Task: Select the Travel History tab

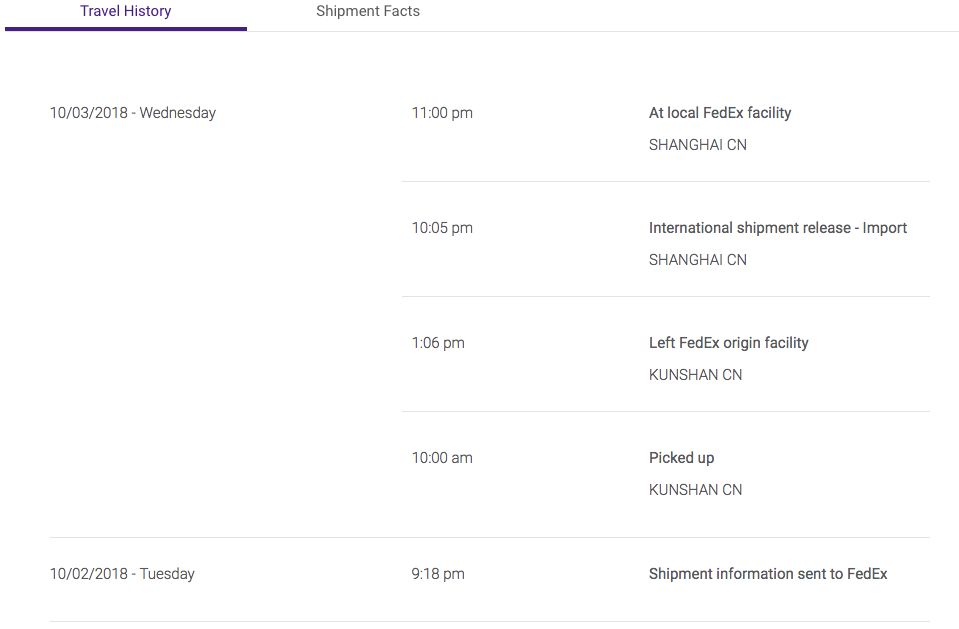Action: click(126, 12)
